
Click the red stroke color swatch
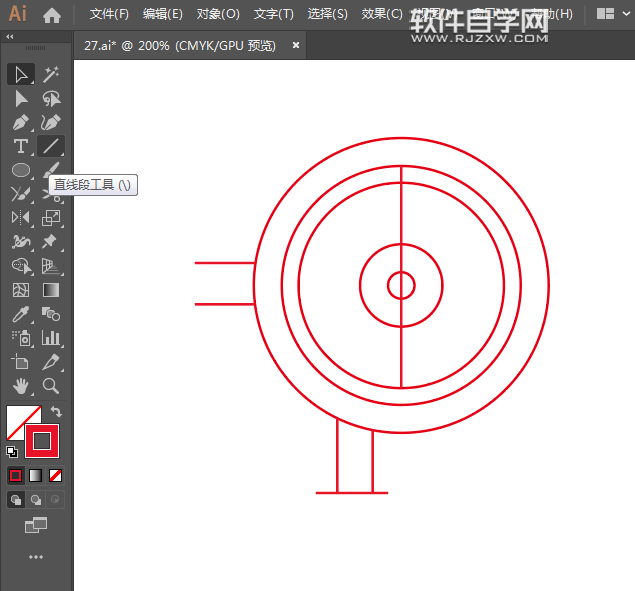coord(42,441)
